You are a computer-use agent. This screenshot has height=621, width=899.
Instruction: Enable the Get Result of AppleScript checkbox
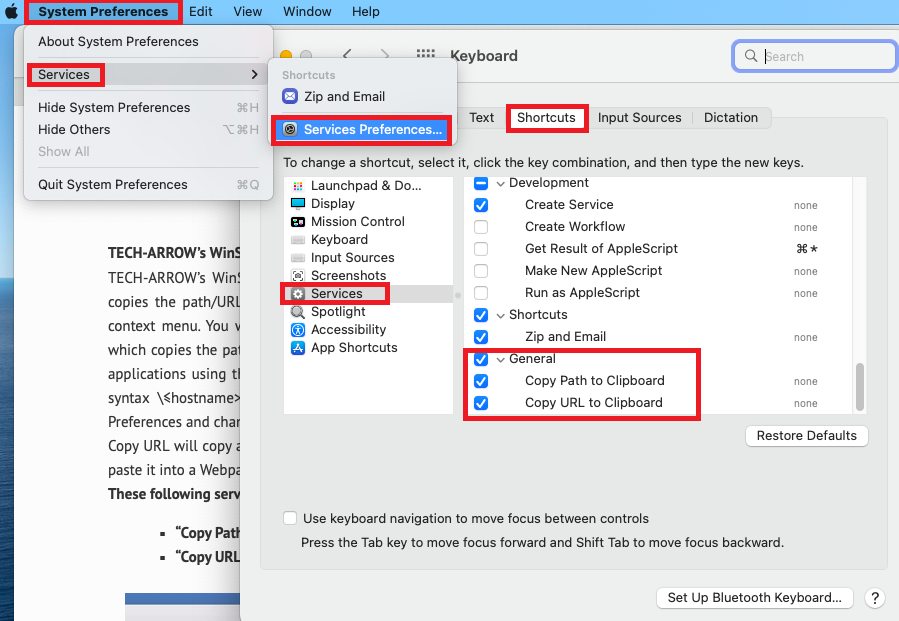[x=481, y=249]
